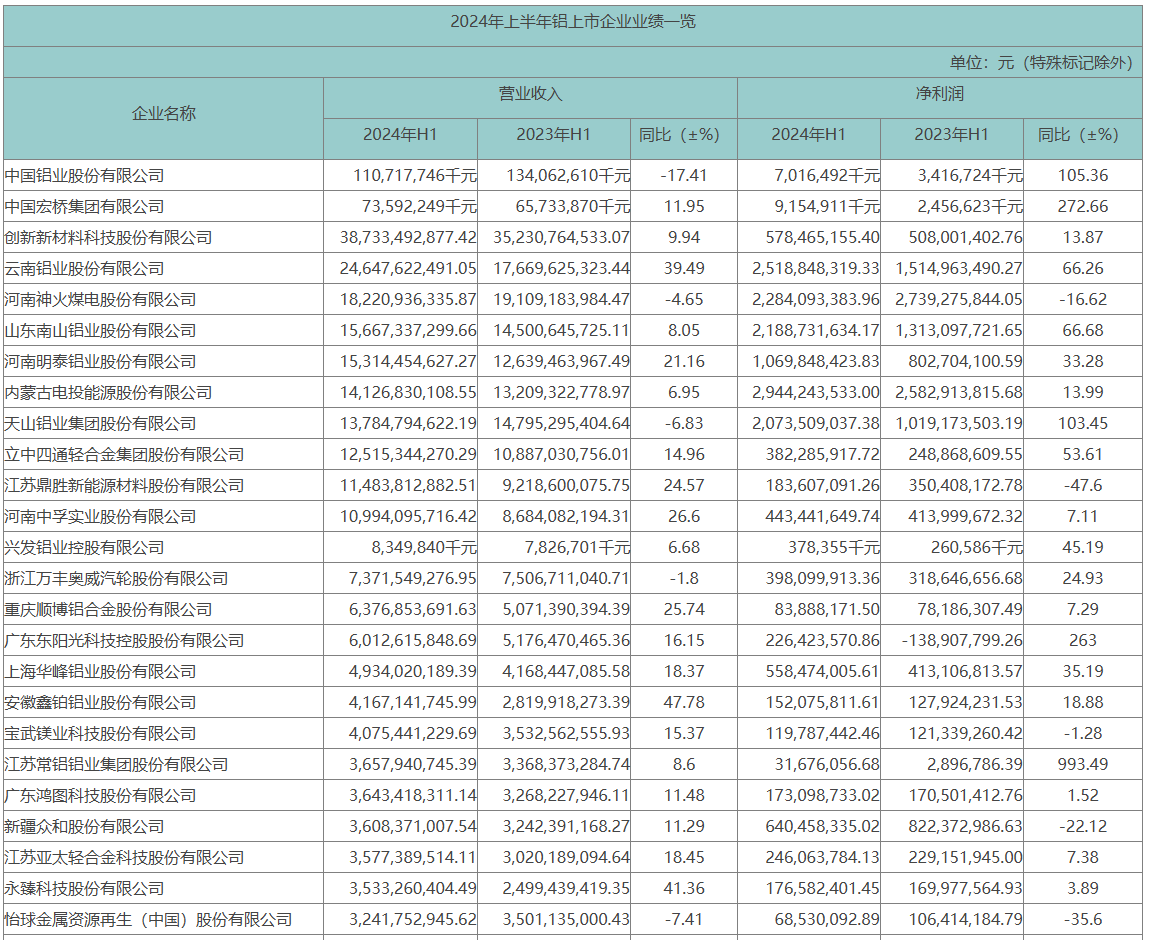Select "内蒙古电投能源股份有限公司" in the name column
1150x940 pixels.
(x=108, y=392)
